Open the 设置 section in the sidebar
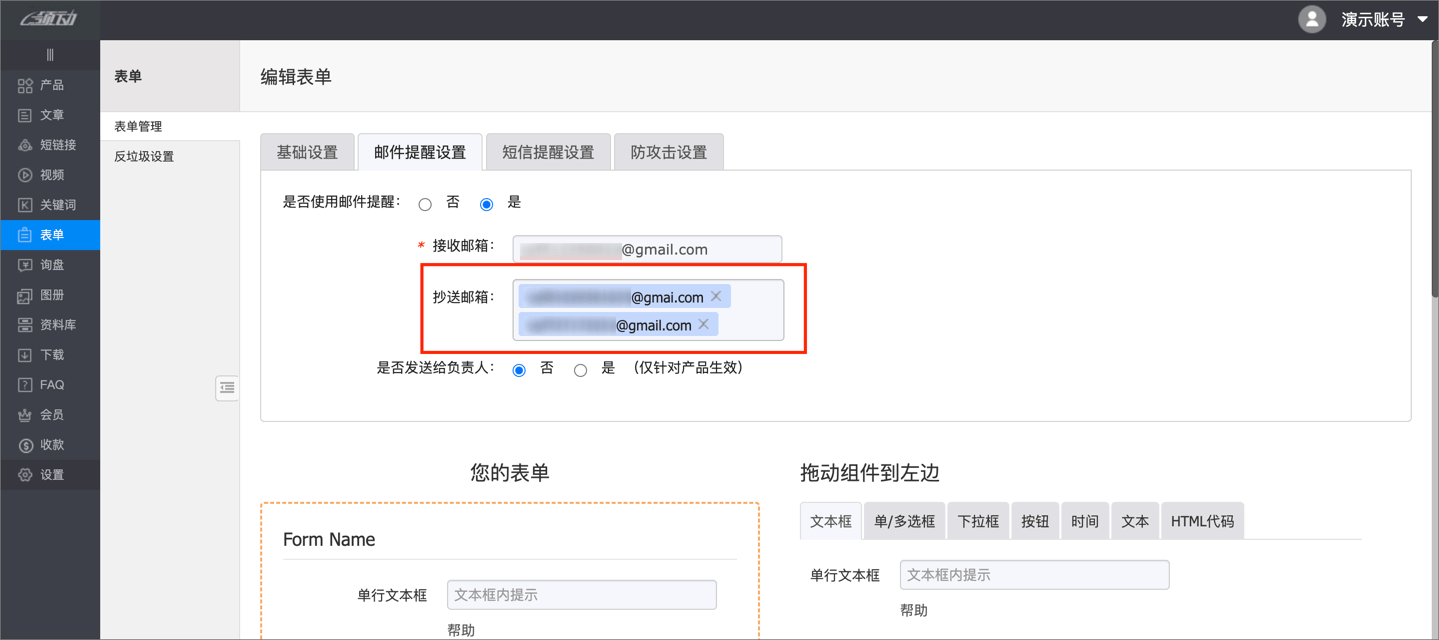This screenshot has height=640, width=1439. coord(50,475)
